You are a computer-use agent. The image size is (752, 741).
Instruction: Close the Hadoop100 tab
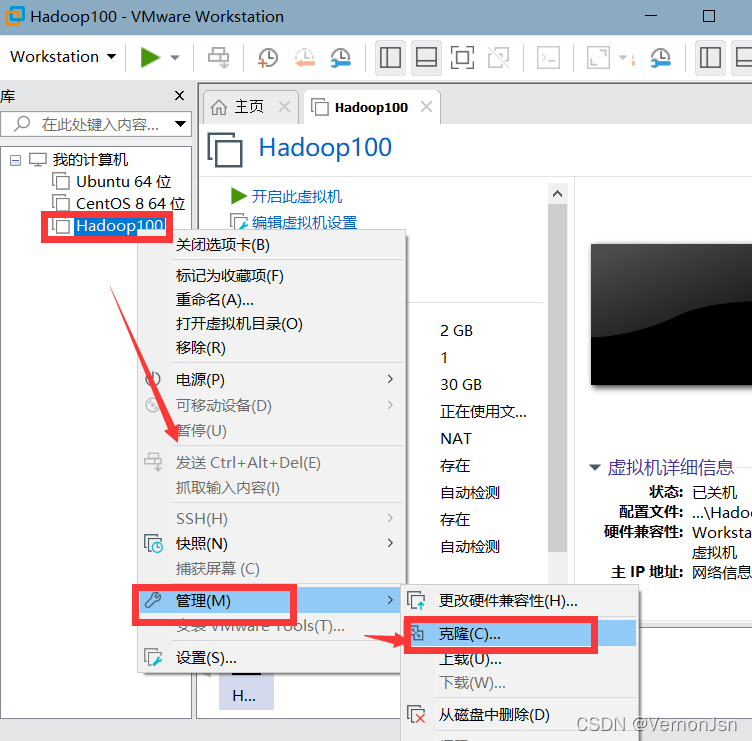point(426,106)
